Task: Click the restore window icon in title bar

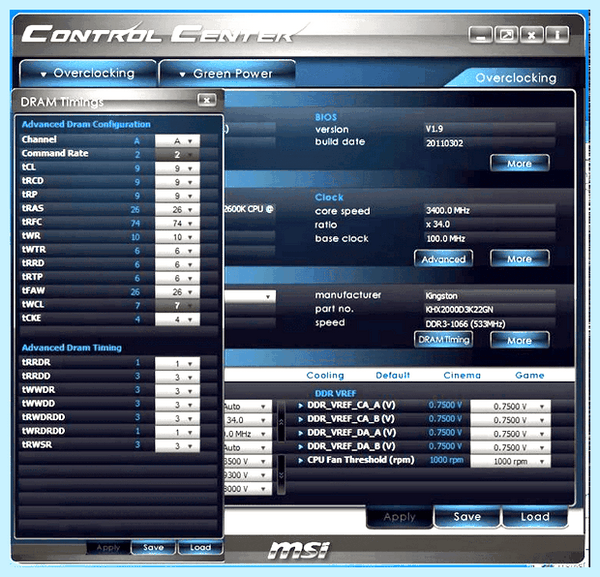Action: point(507,35)
